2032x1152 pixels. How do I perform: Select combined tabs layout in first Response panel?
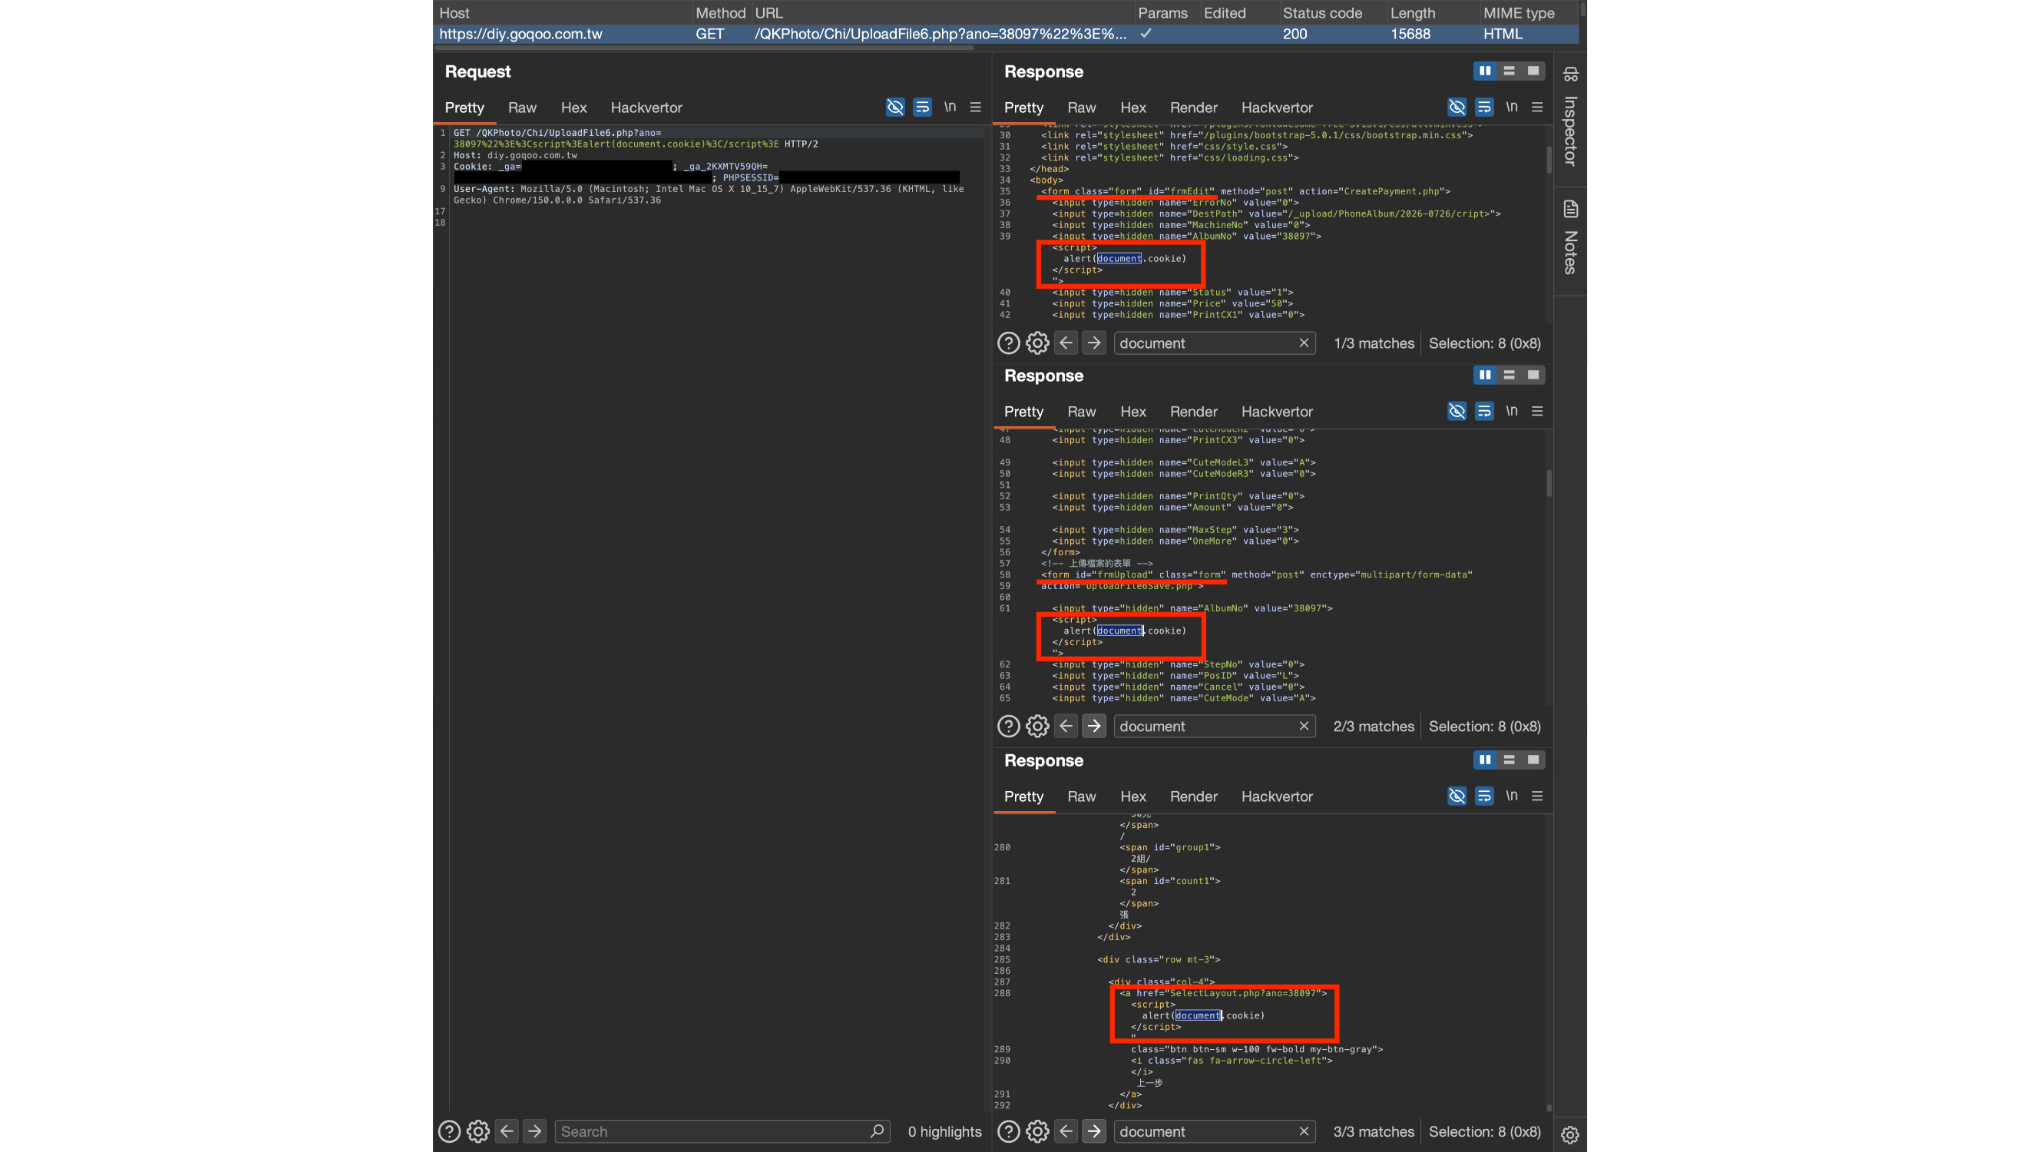[1533, 71]
